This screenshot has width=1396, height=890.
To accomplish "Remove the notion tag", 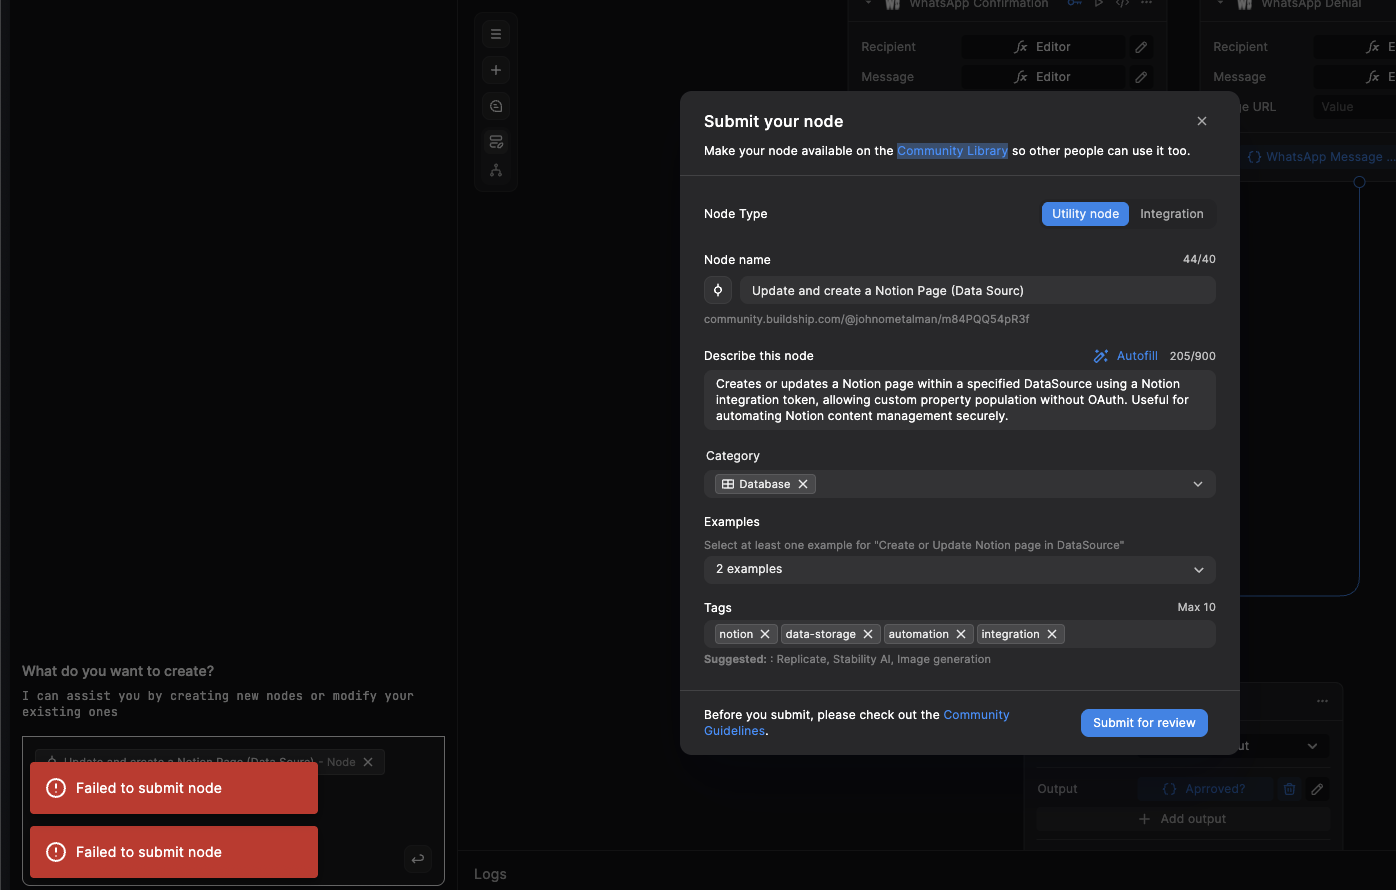I will point(765,634).
